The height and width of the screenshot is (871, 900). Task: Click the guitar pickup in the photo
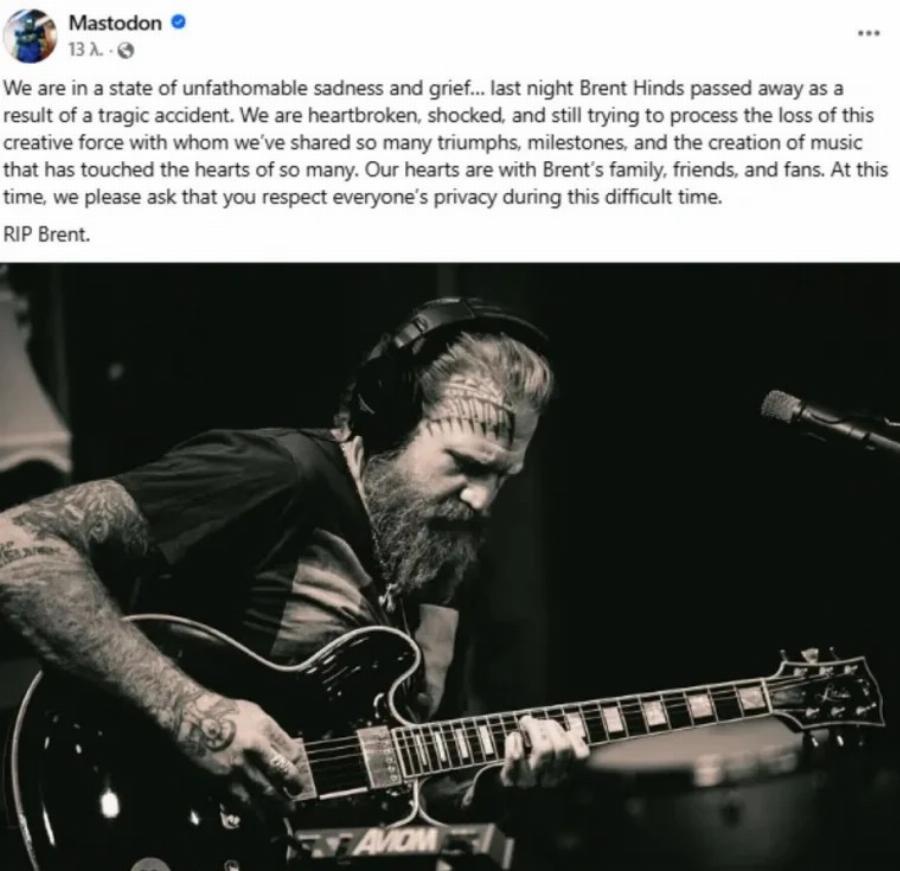pyautogui.click(x=377, y=757)
